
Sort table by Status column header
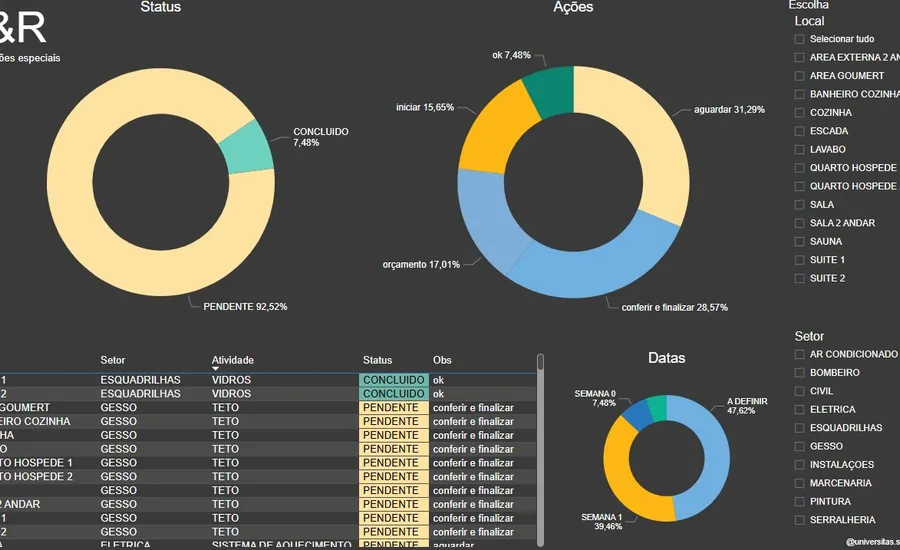(377, 360)
